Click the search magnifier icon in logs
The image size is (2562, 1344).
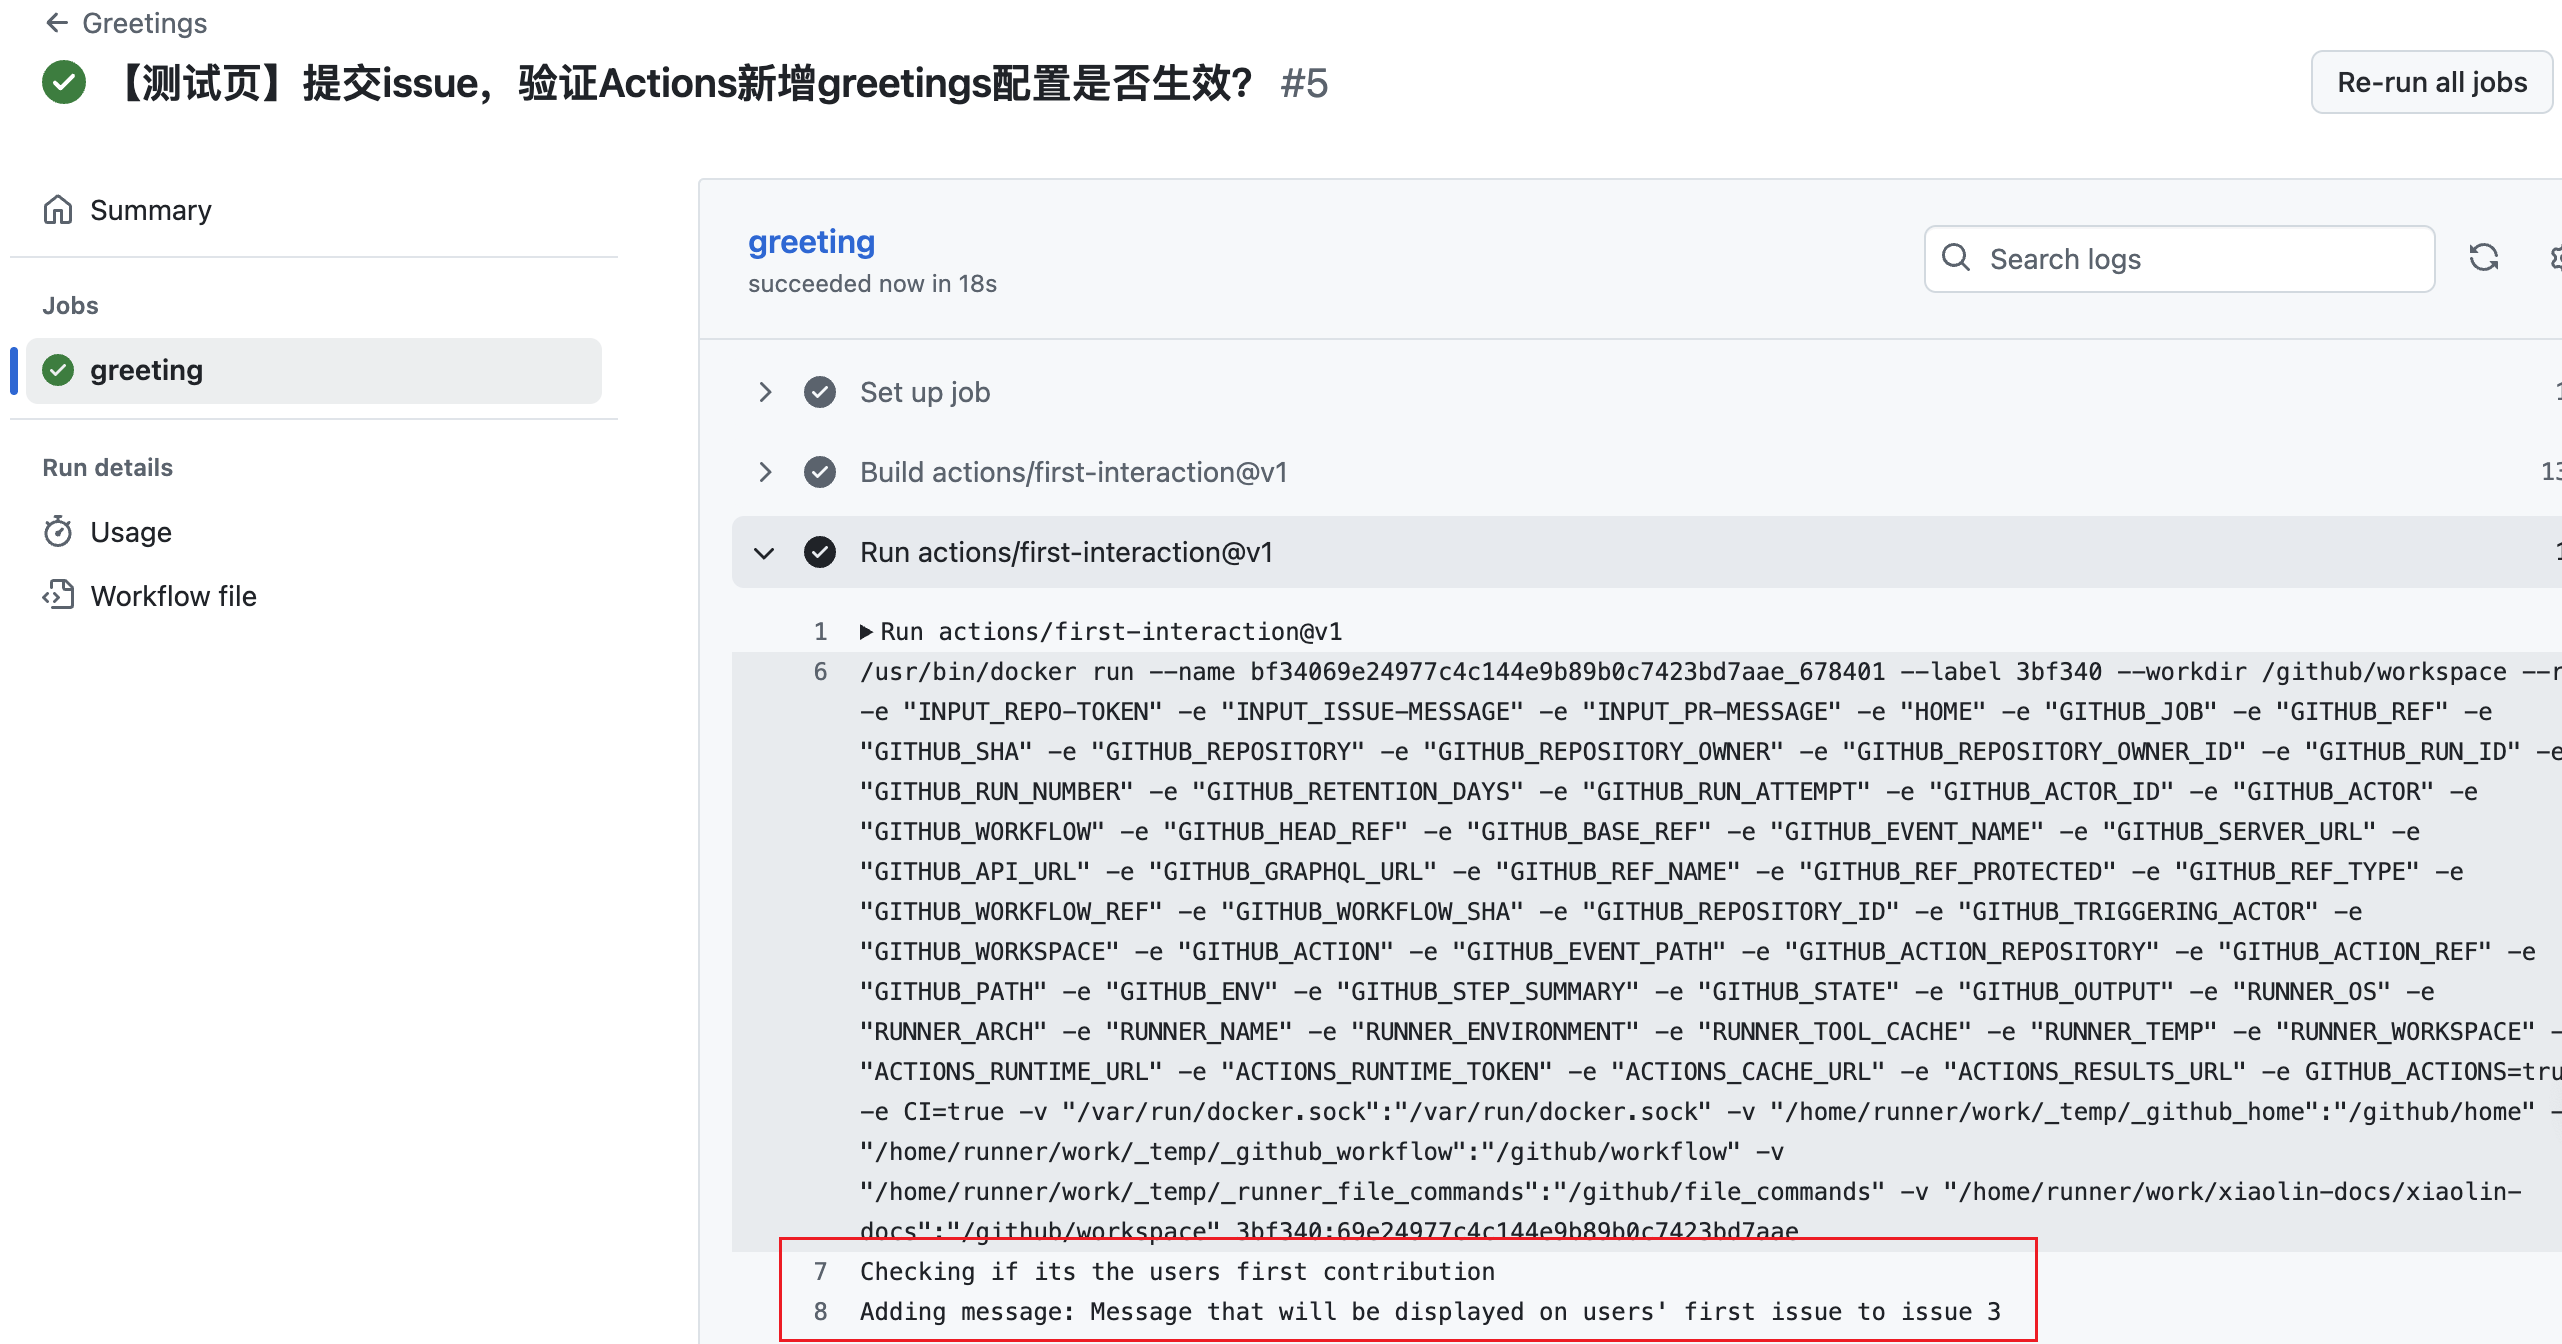pyautogui.click(x=1956, y=258)
